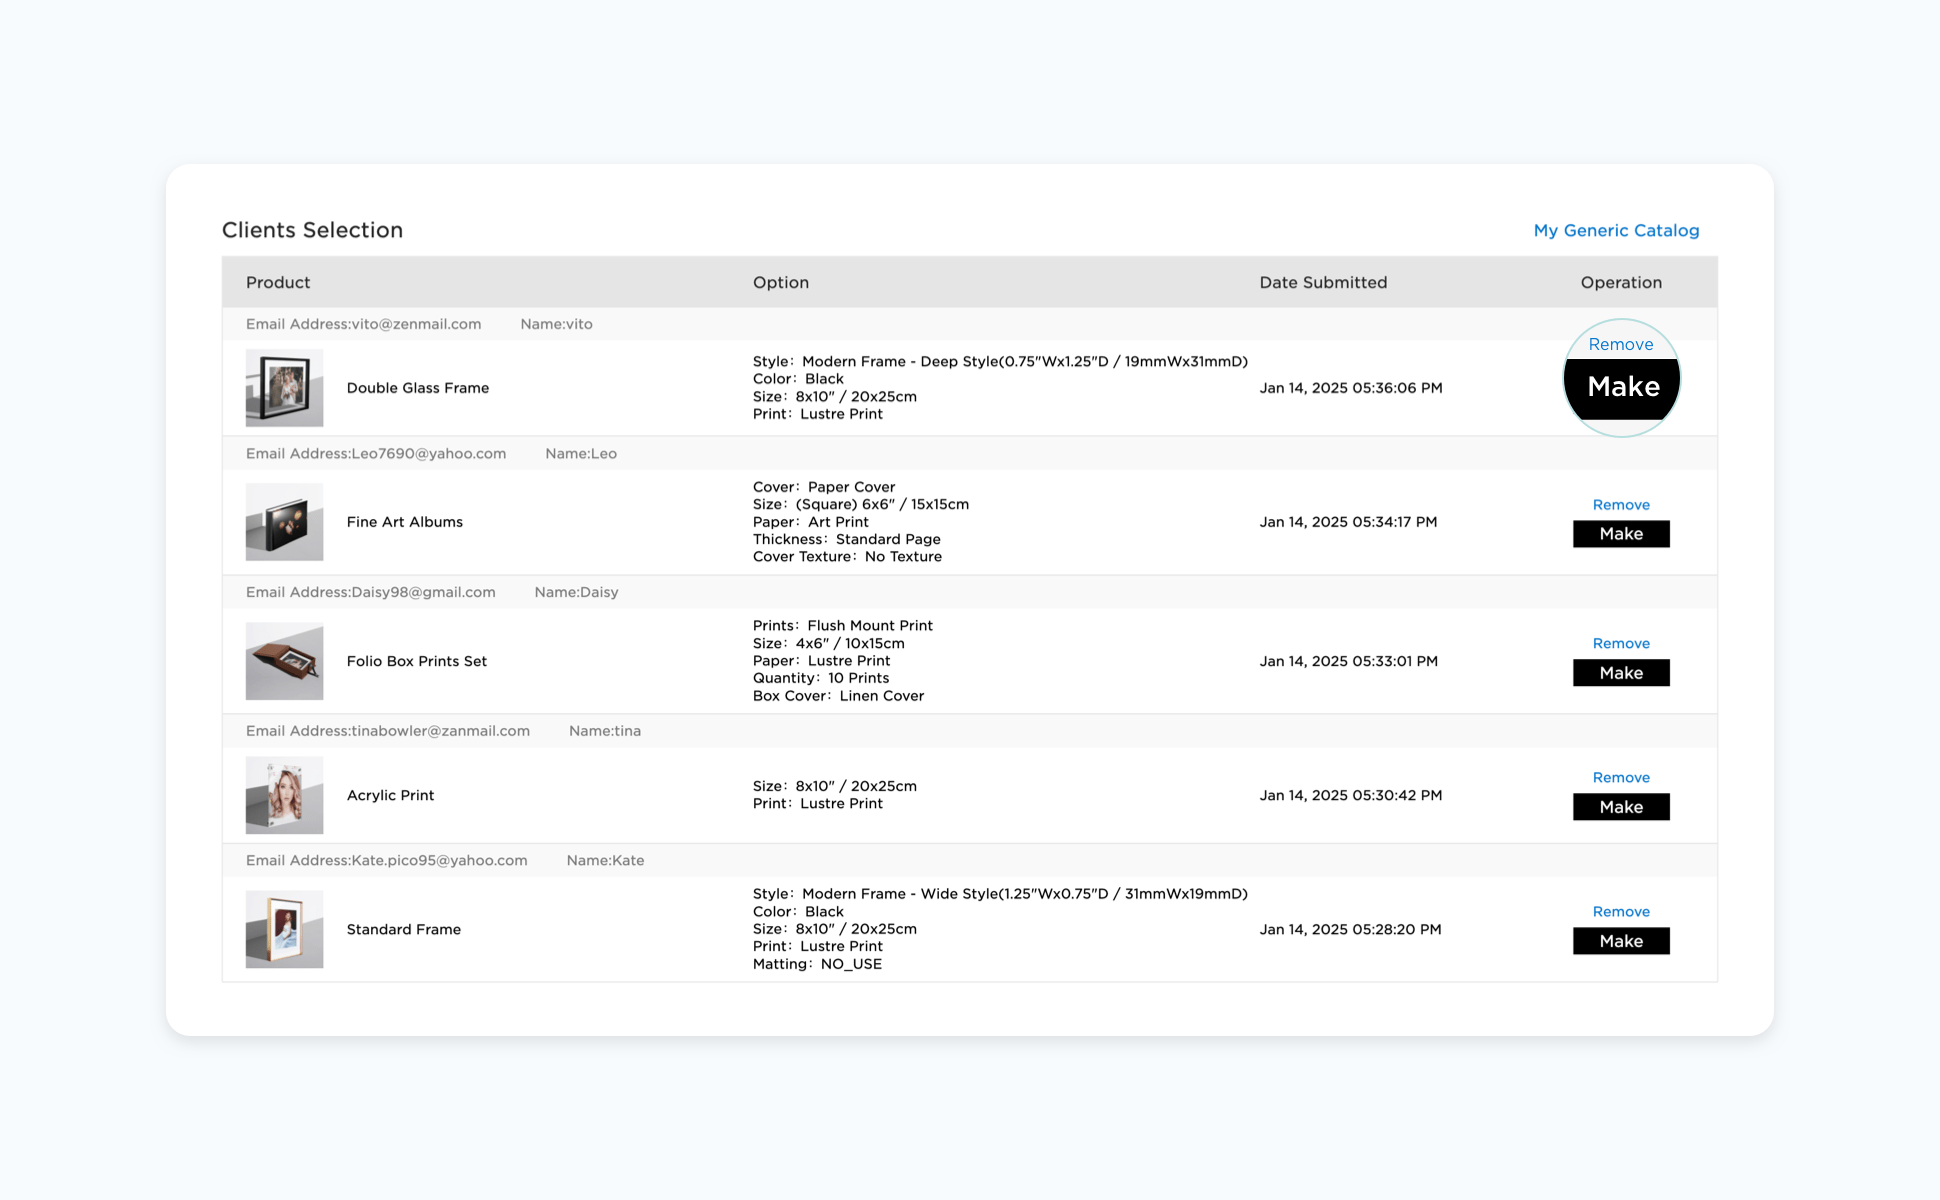Open My Generic Catalog link
This screenshot has width=1940, height=1200.
click(x=1615, y=230)
